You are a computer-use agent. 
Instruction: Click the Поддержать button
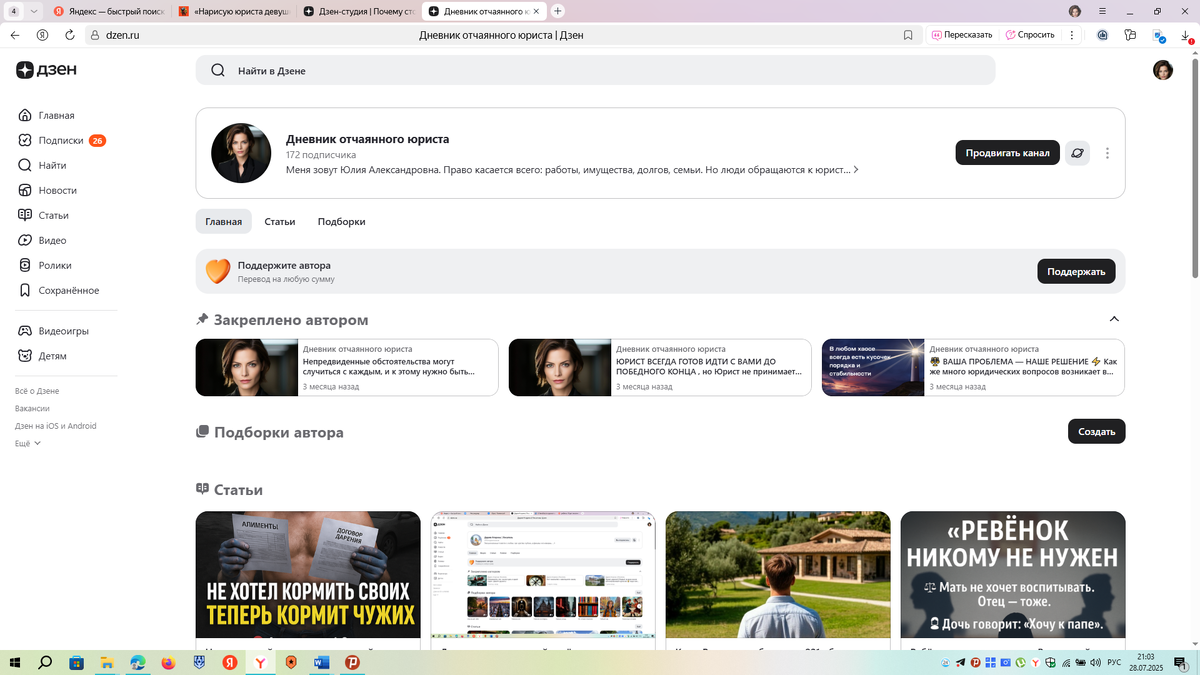[x=1076, y=271]
